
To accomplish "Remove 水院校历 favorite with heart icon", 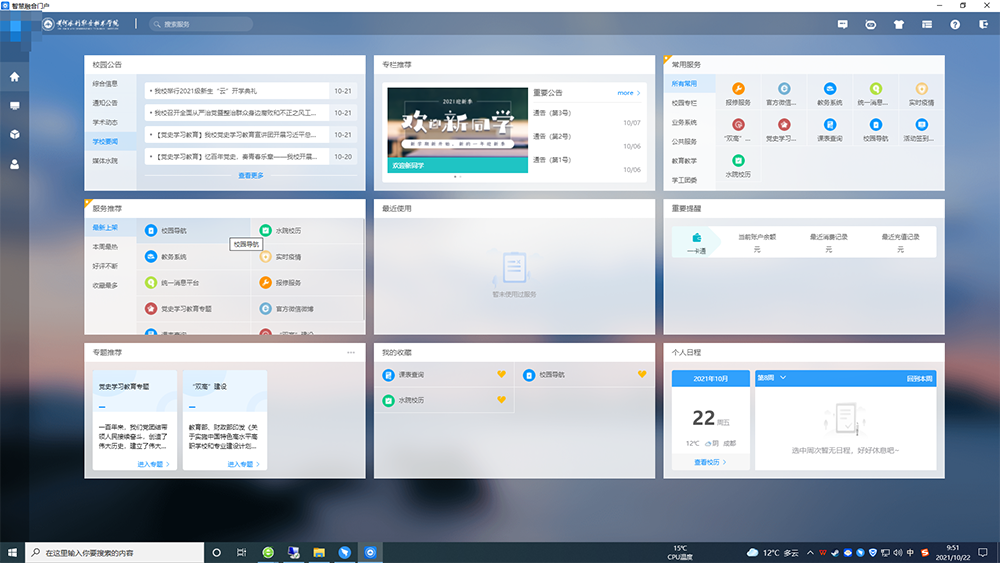I will click(x=502, y=400).
